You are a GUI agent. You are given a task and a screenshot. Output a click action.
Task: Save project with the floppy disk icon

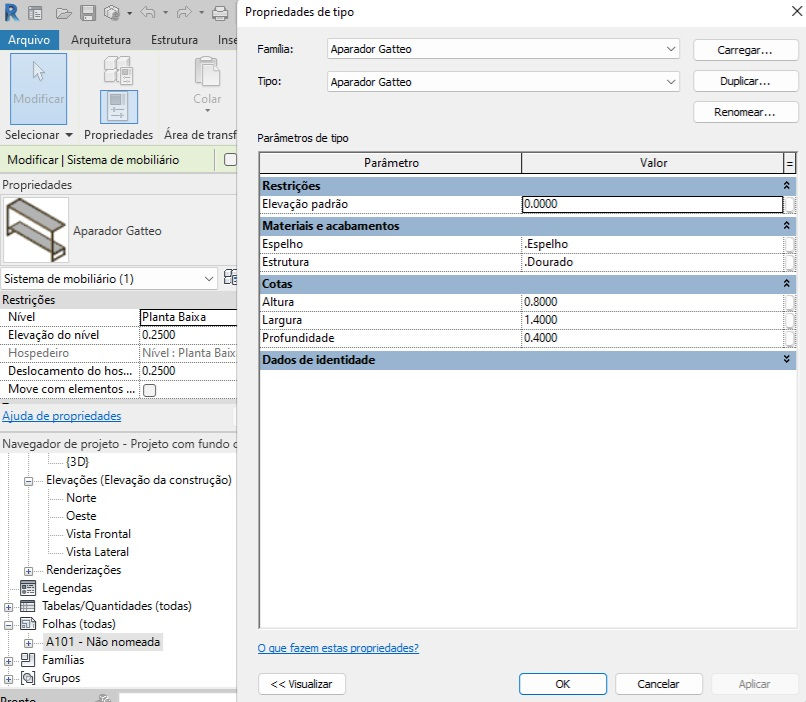click(x=88, y=13)
